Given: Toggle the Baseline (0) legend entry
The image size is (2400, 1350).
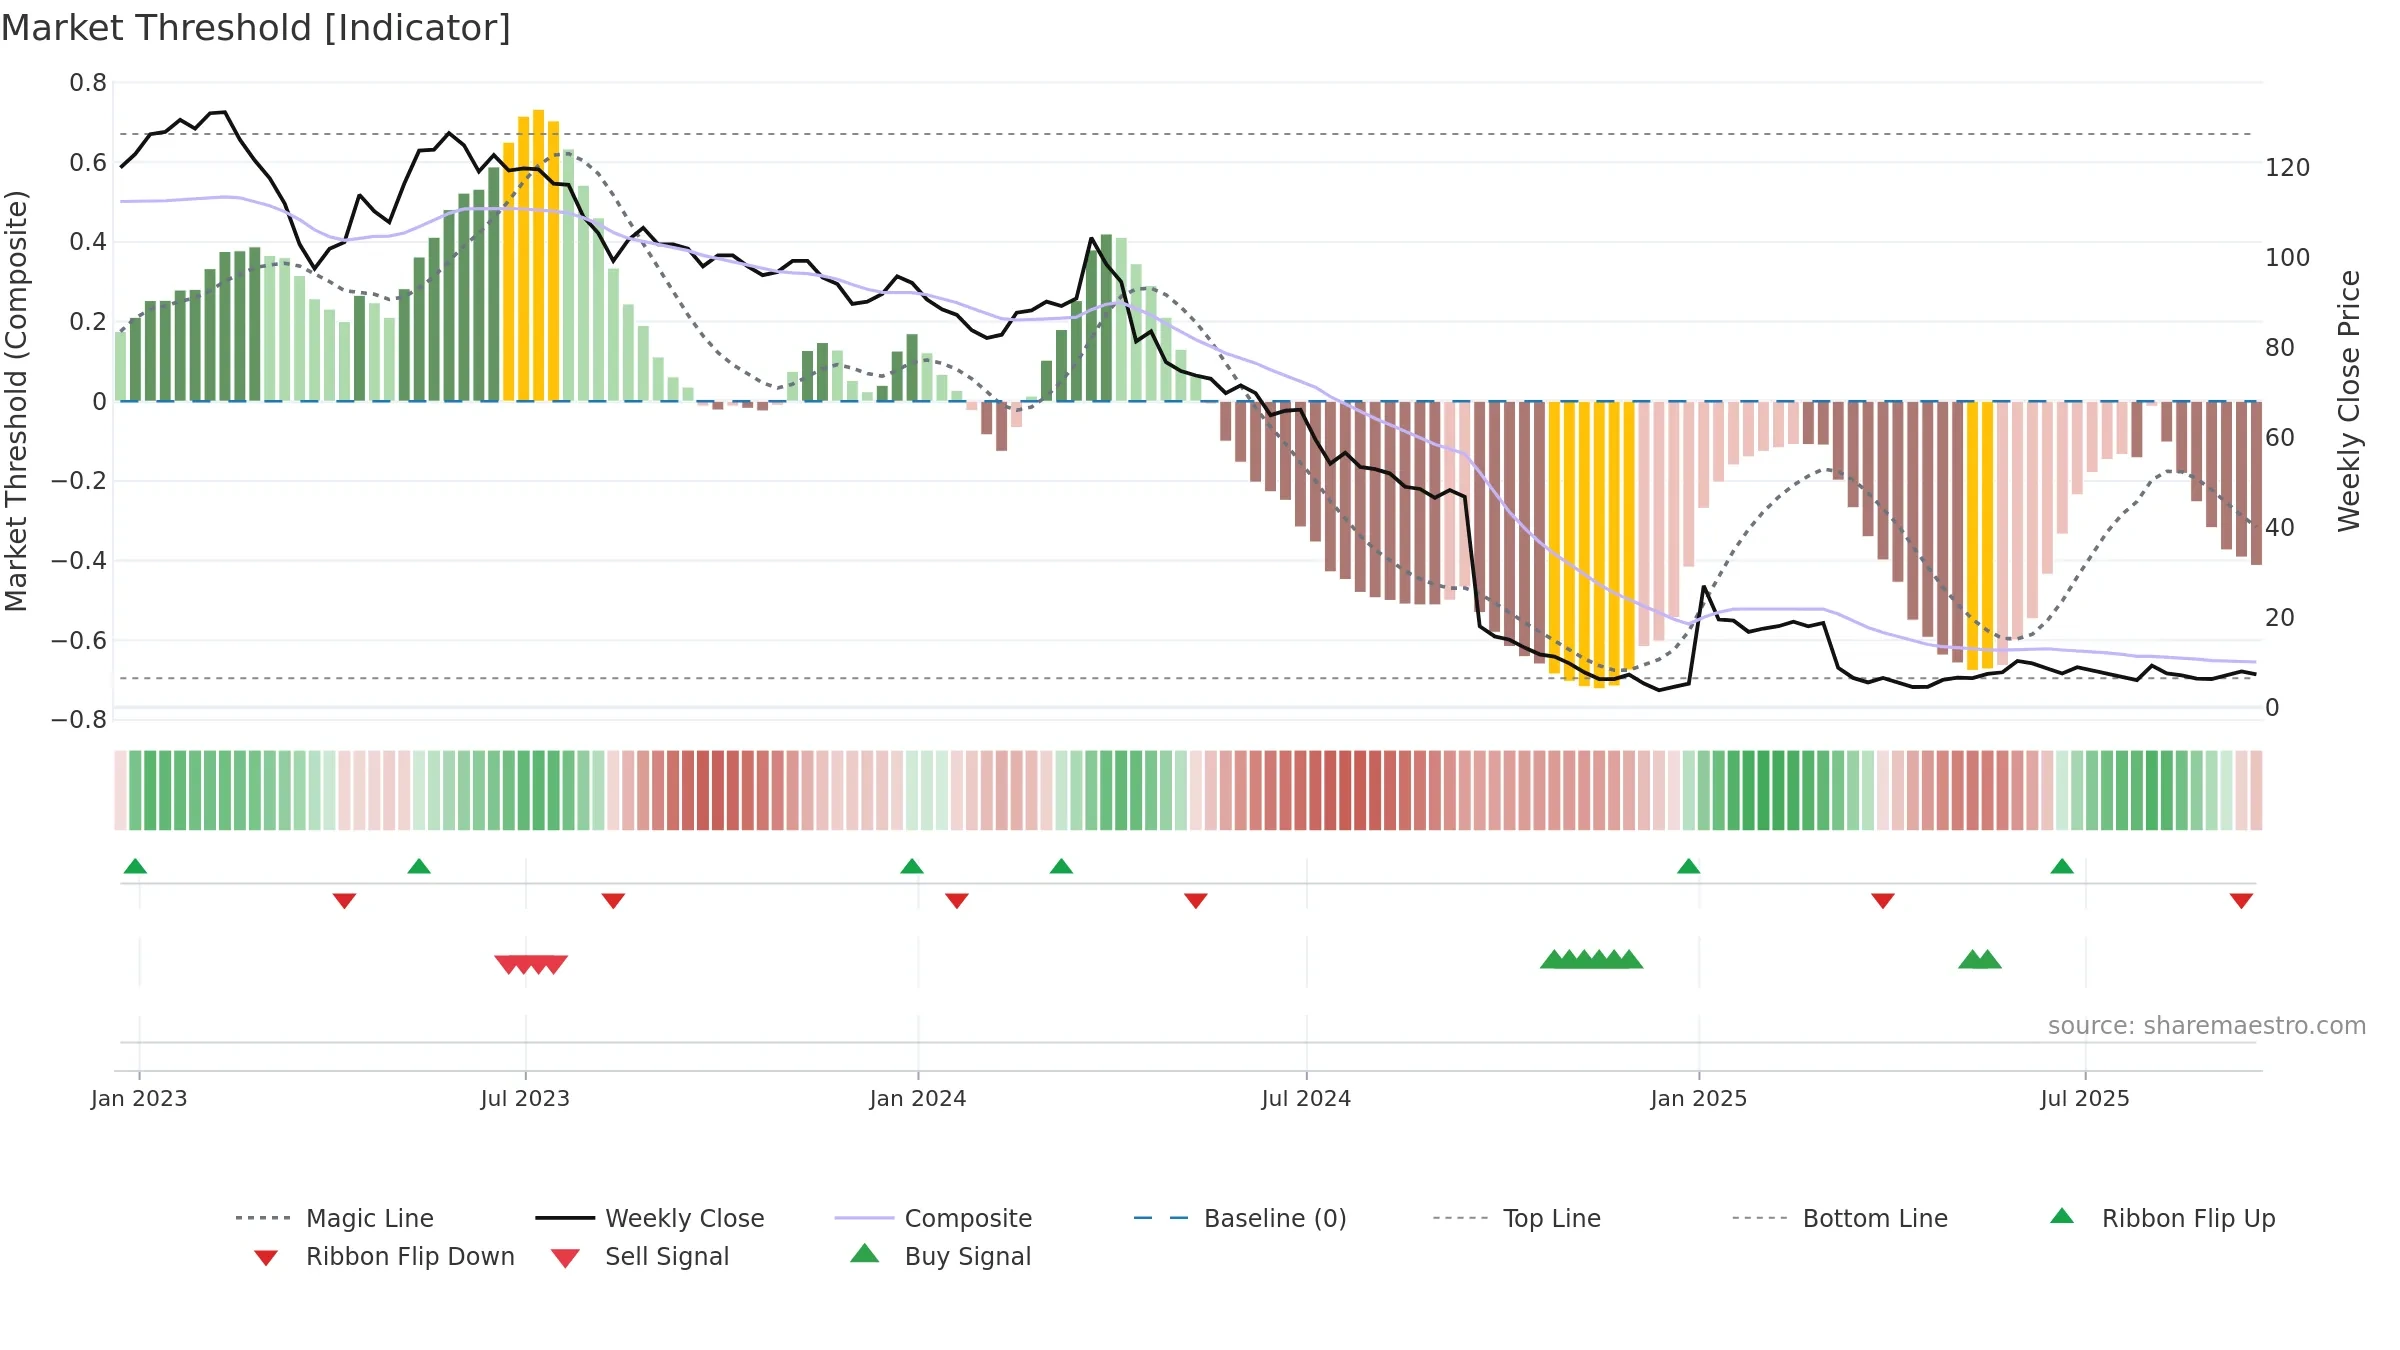Looking at the screenshot, I should (1240, 1218).
